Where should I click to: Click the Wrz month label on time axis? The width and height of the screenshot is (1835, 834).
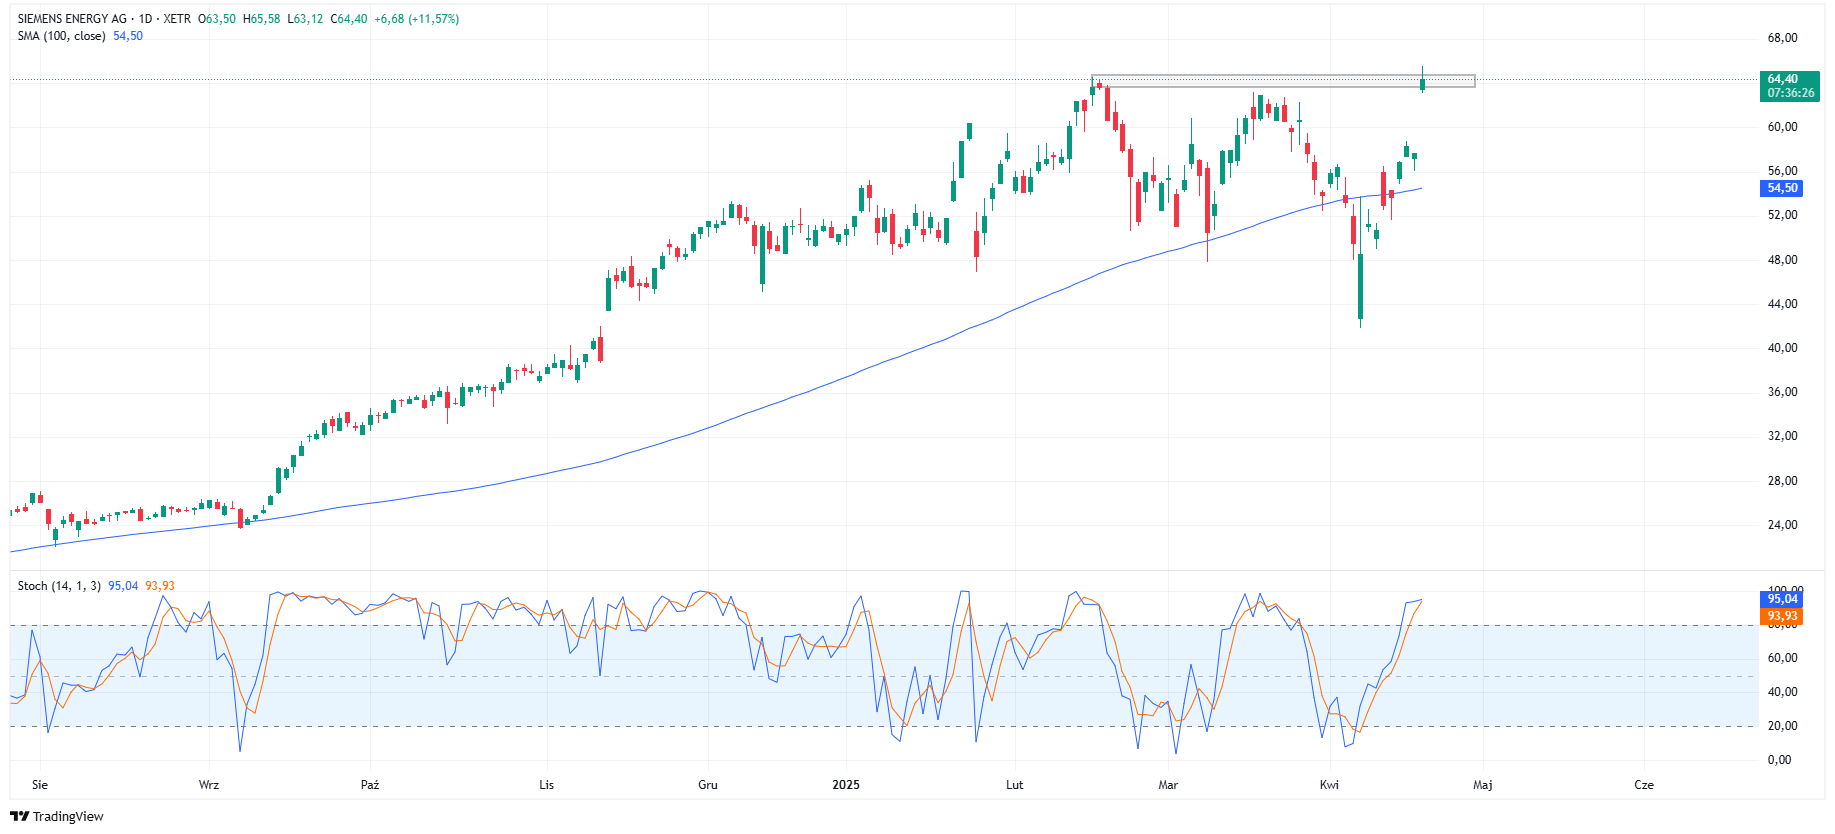[209, 785]
